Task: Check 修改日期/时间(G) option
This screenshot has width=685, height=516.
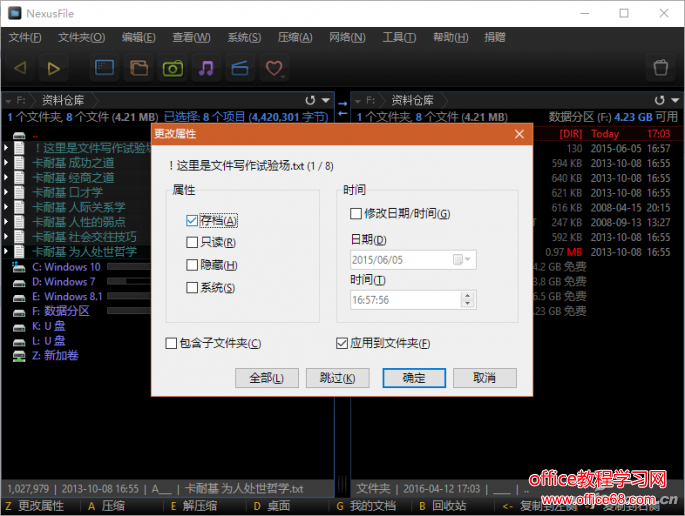Action: coord(356,214)
